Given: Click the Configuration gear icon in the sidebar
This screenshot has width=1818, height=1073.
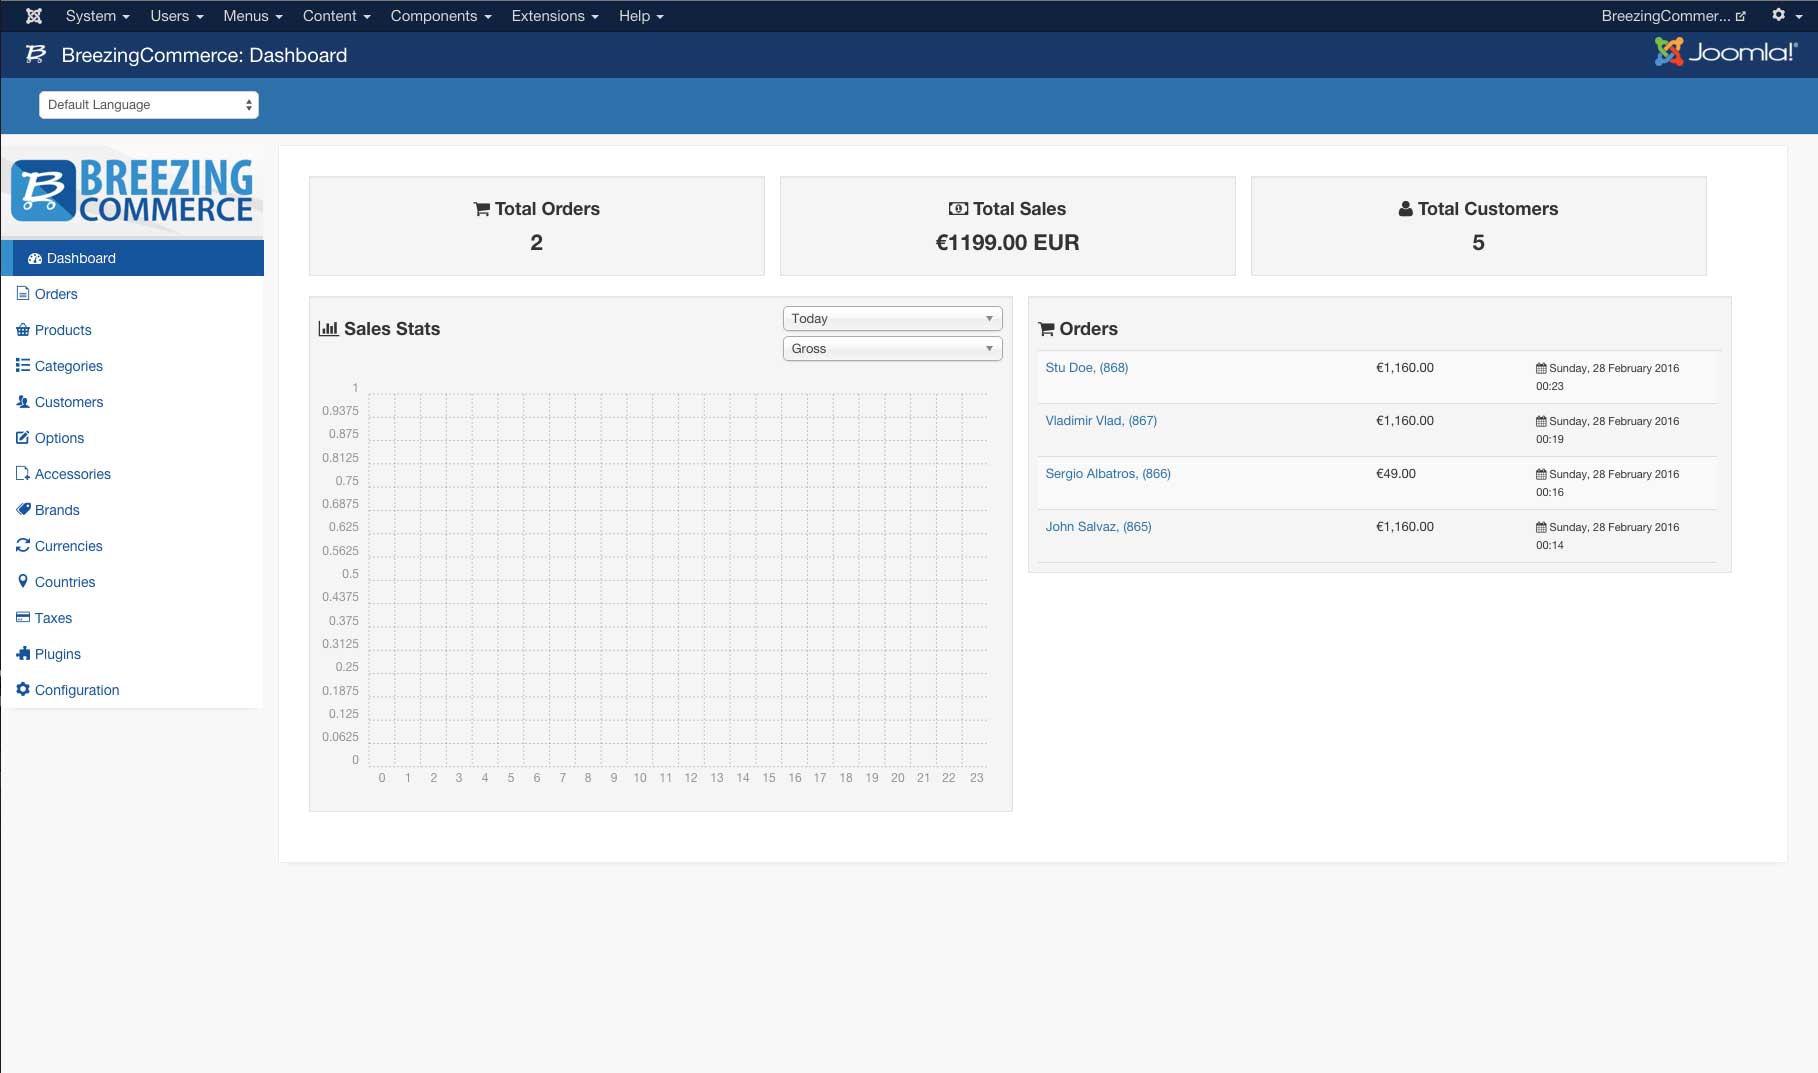Looking at the screenshot, I should (x=23, y=689).
